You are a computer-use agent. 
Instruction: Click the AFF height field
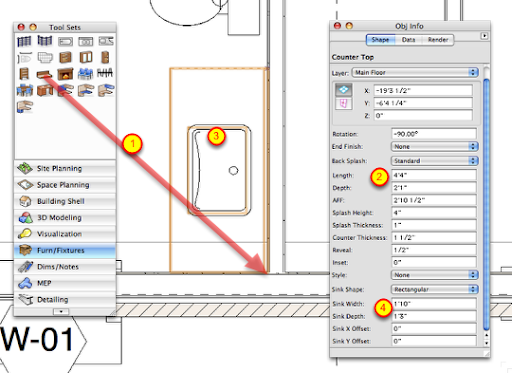tap(434, 200)
